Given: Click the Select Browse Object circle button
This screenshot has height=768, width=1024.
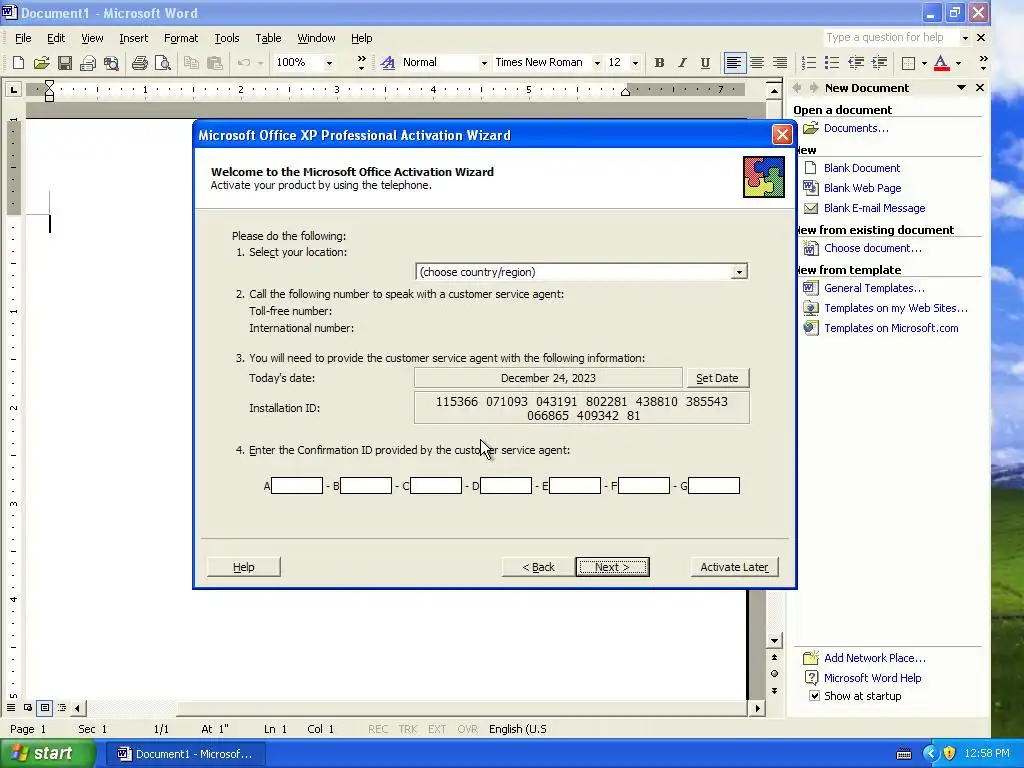Looking at the screenshot, I should point(774,673).
